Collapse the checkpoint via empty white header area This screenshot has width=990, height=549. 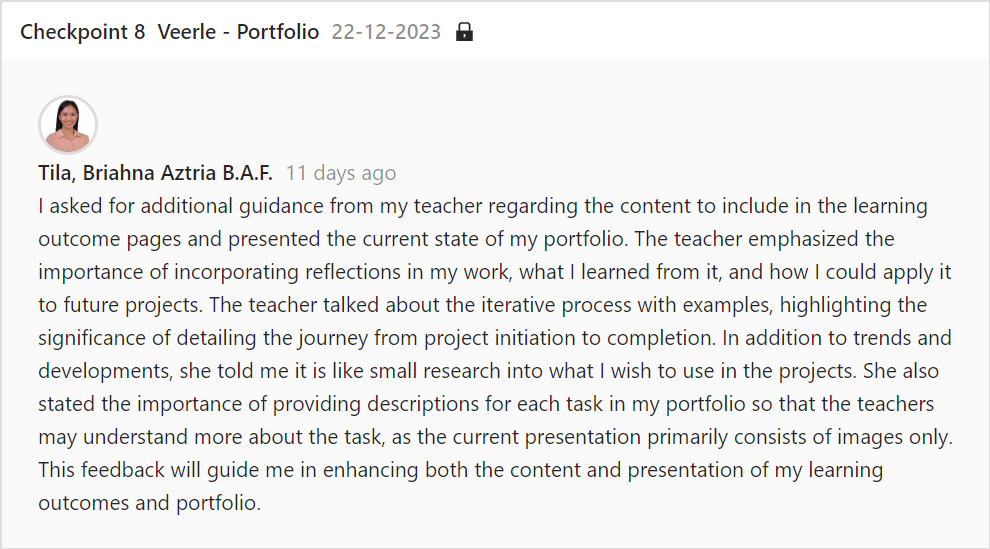pos(726,32)
